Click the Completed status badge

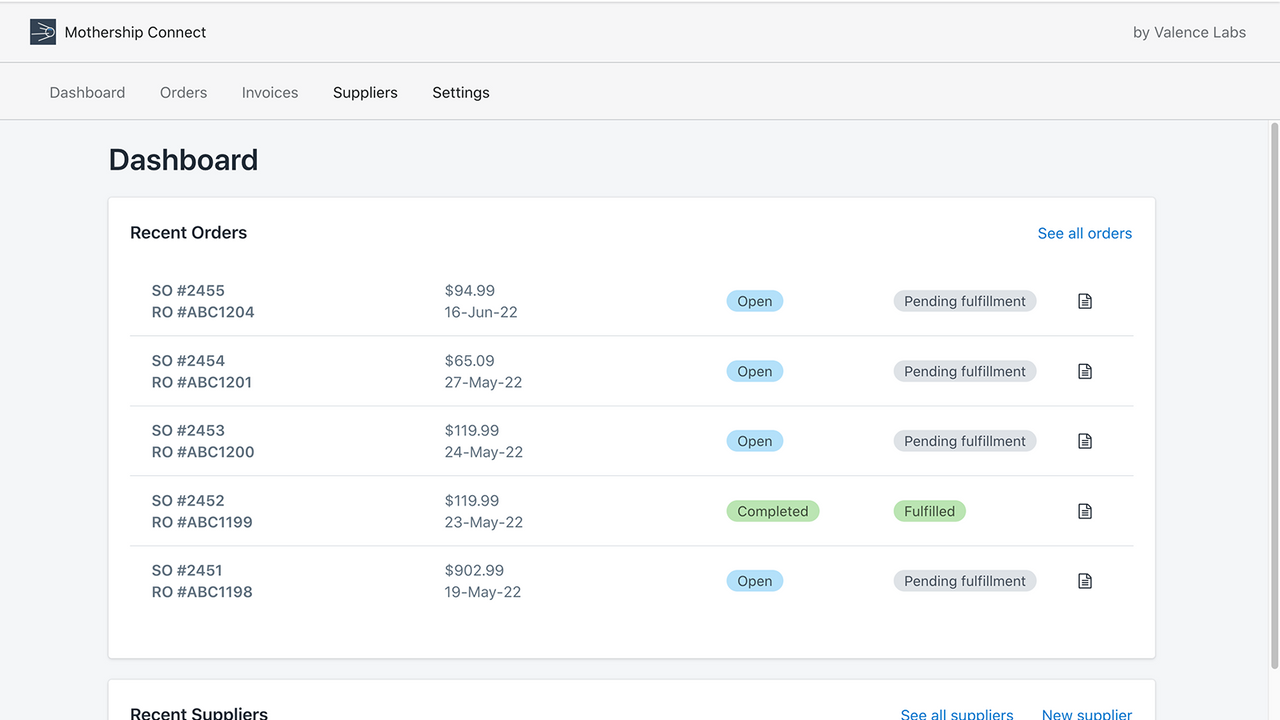pos(773,511)
